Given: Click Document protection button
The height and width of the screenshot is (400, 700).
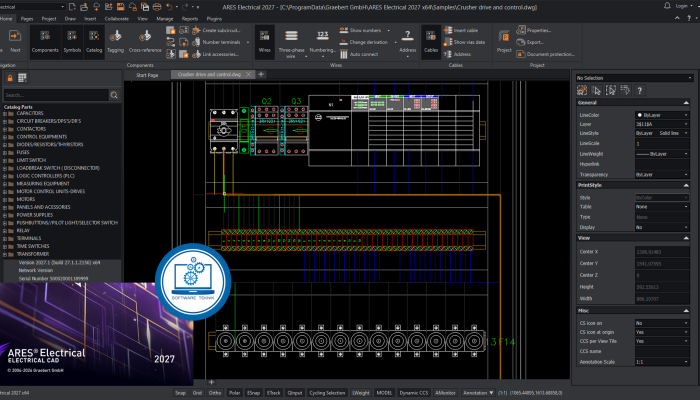Looking at the screenshot, I should click(x=546, y=54).
